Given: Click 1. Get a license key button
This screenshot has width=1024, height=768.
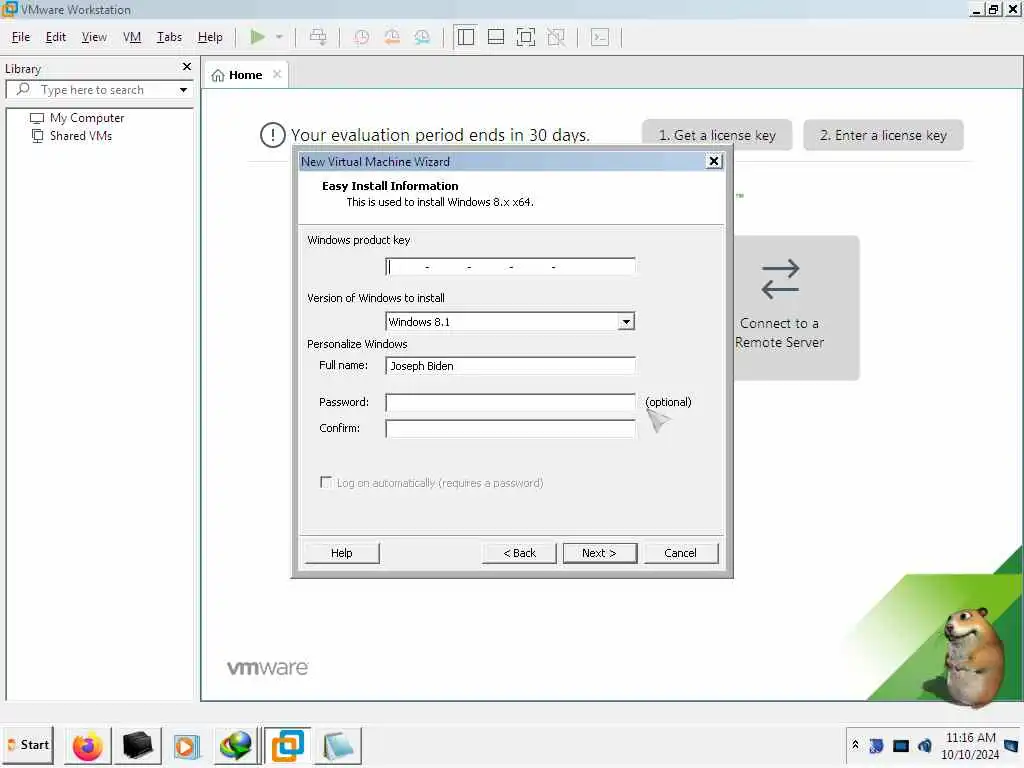Looking at the screenshot, I should tap(717, 135).
